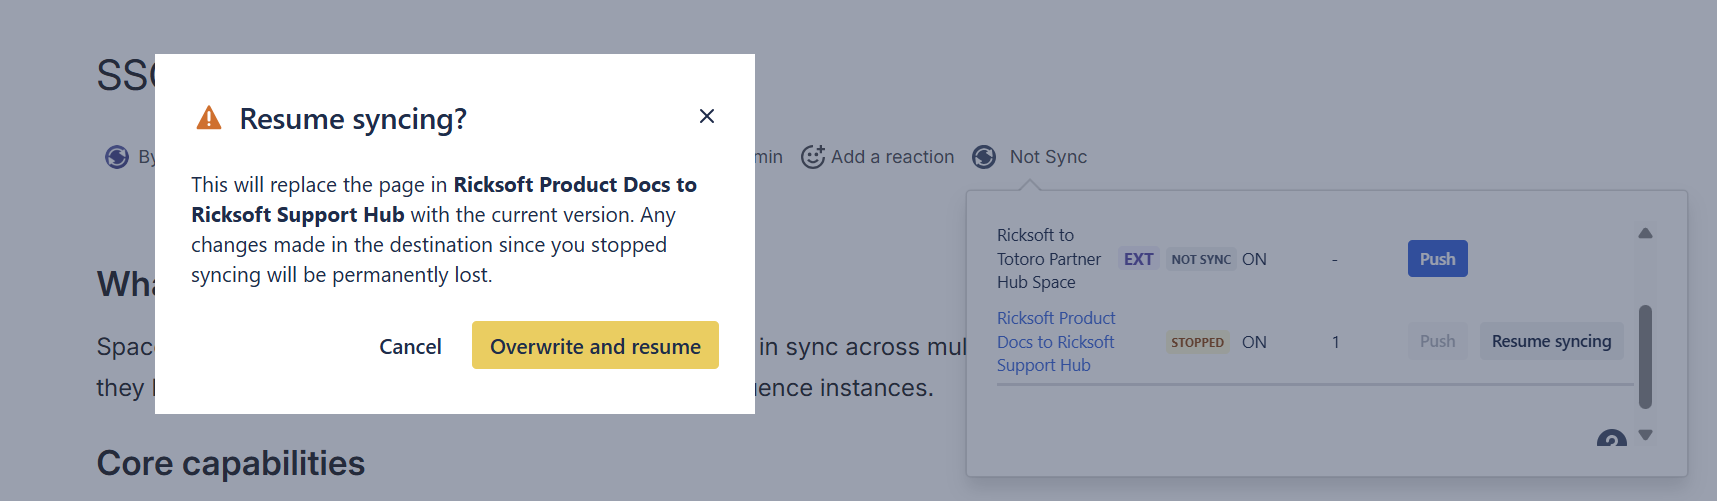This screenshot has height=501, width=1717.
Task: Click the help icon in sync panel
Action: [x=1611, y=438]
